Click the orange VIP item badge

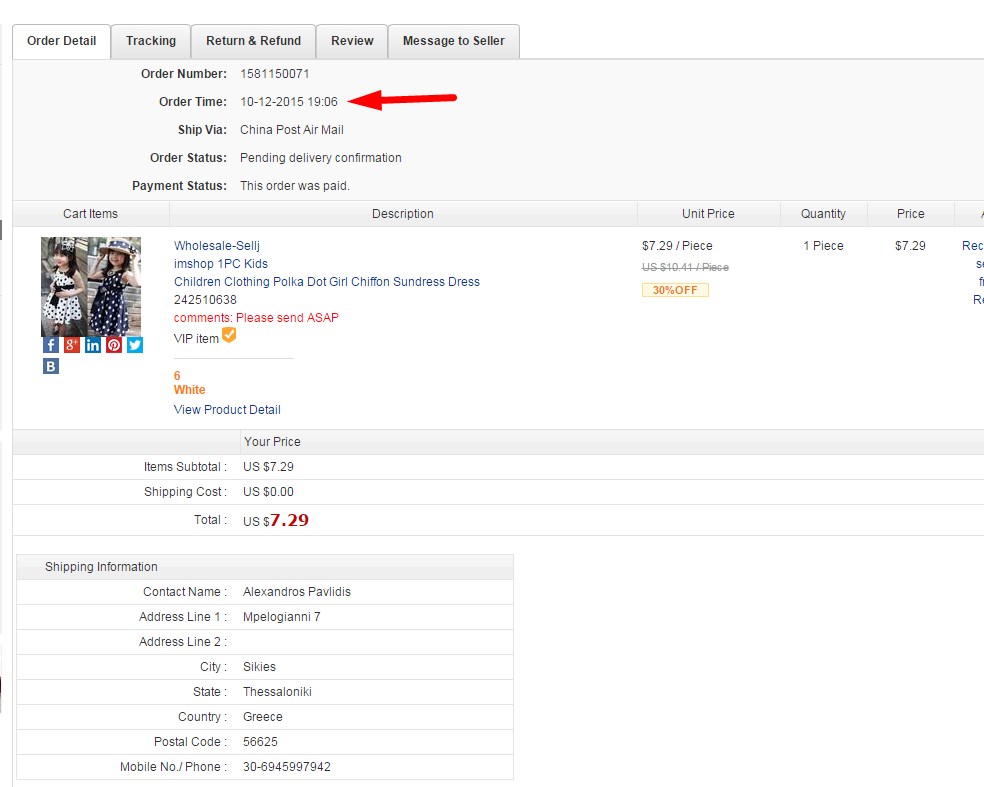click(x=229, y=338)
